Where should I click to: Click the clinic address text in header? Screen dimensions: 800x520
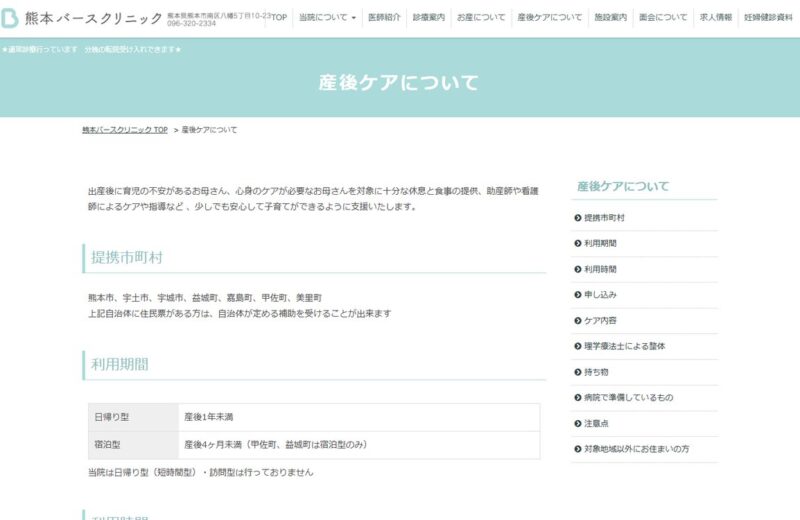(x=219, y=16)
